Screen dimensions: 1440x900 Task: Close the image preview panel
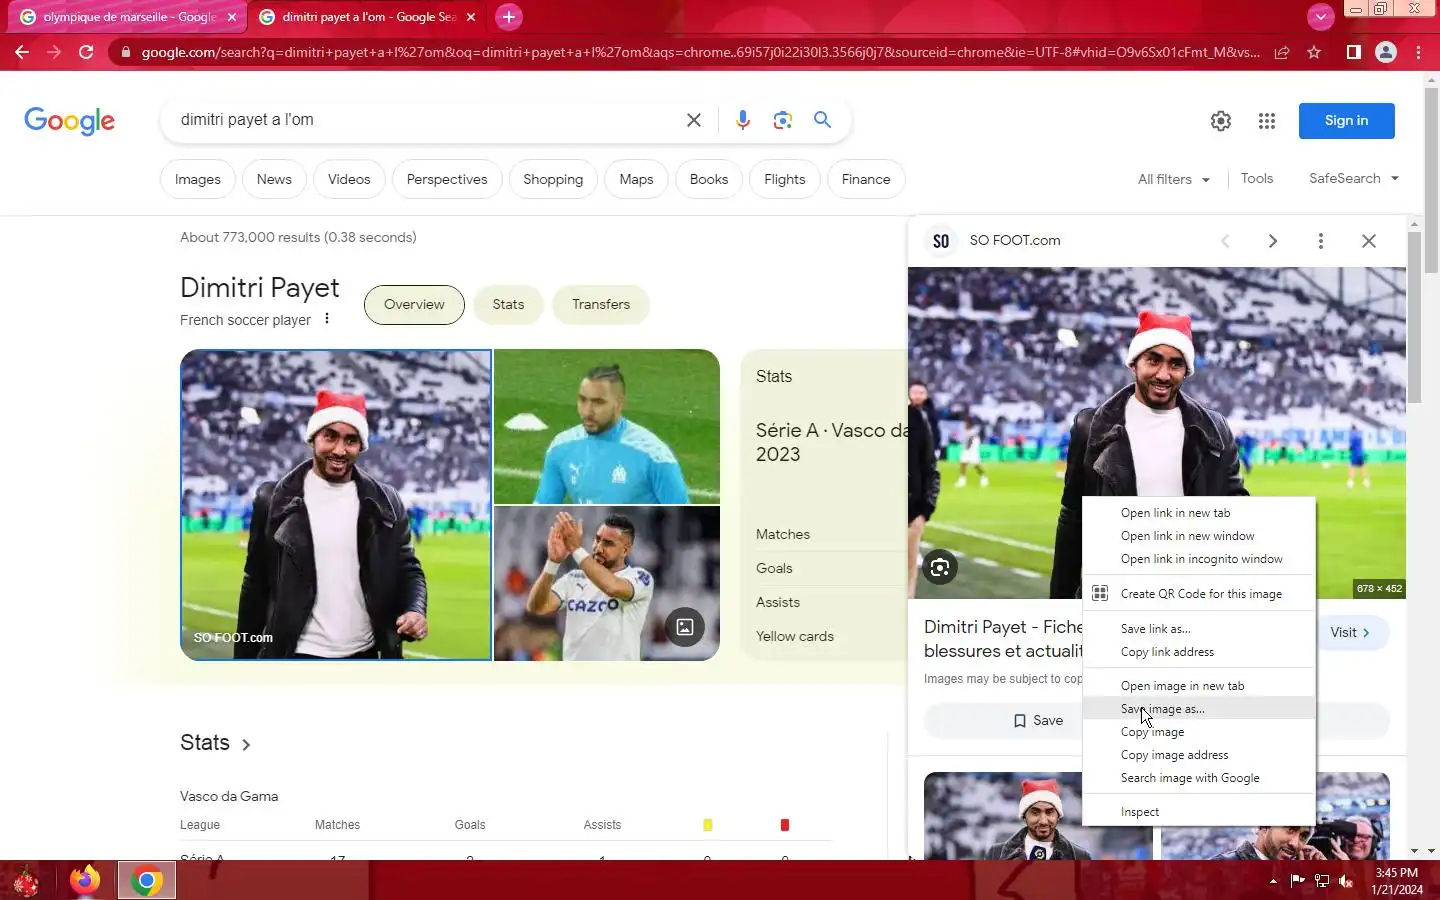pyautogui.click(x=1369, y=241)
